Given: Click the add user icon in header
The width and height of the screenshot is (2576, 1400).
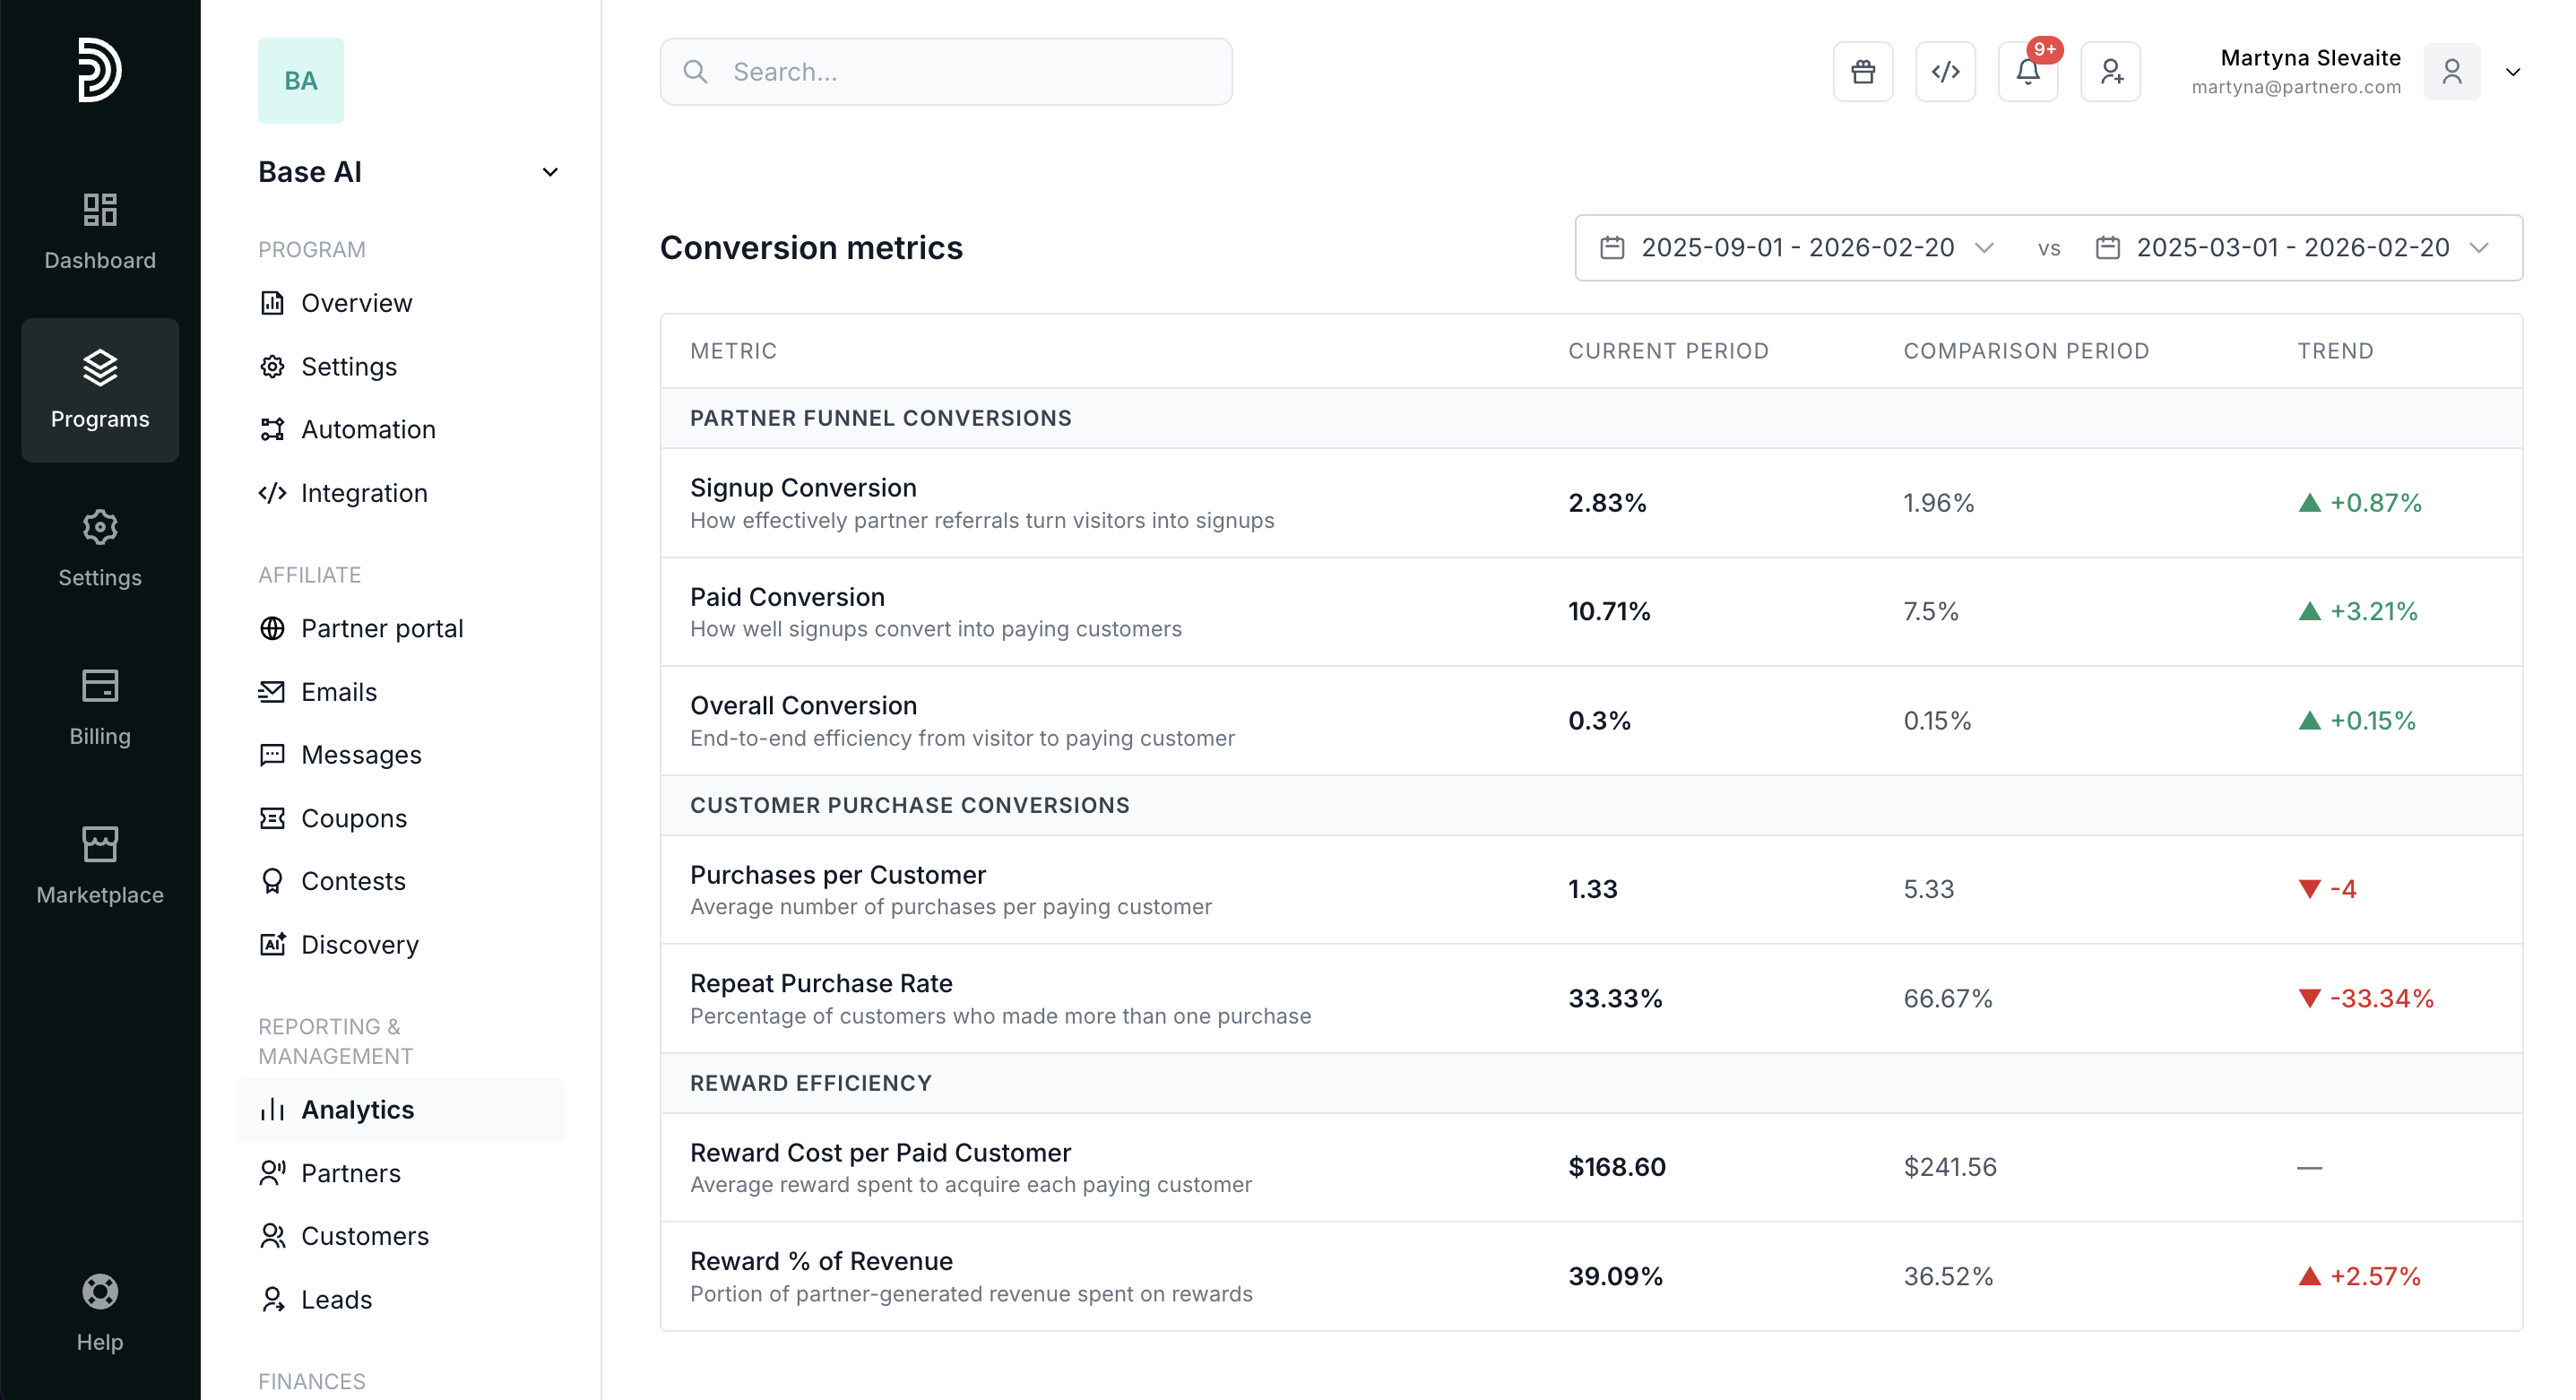Looking at the screenshot, I should (2110, 72).
